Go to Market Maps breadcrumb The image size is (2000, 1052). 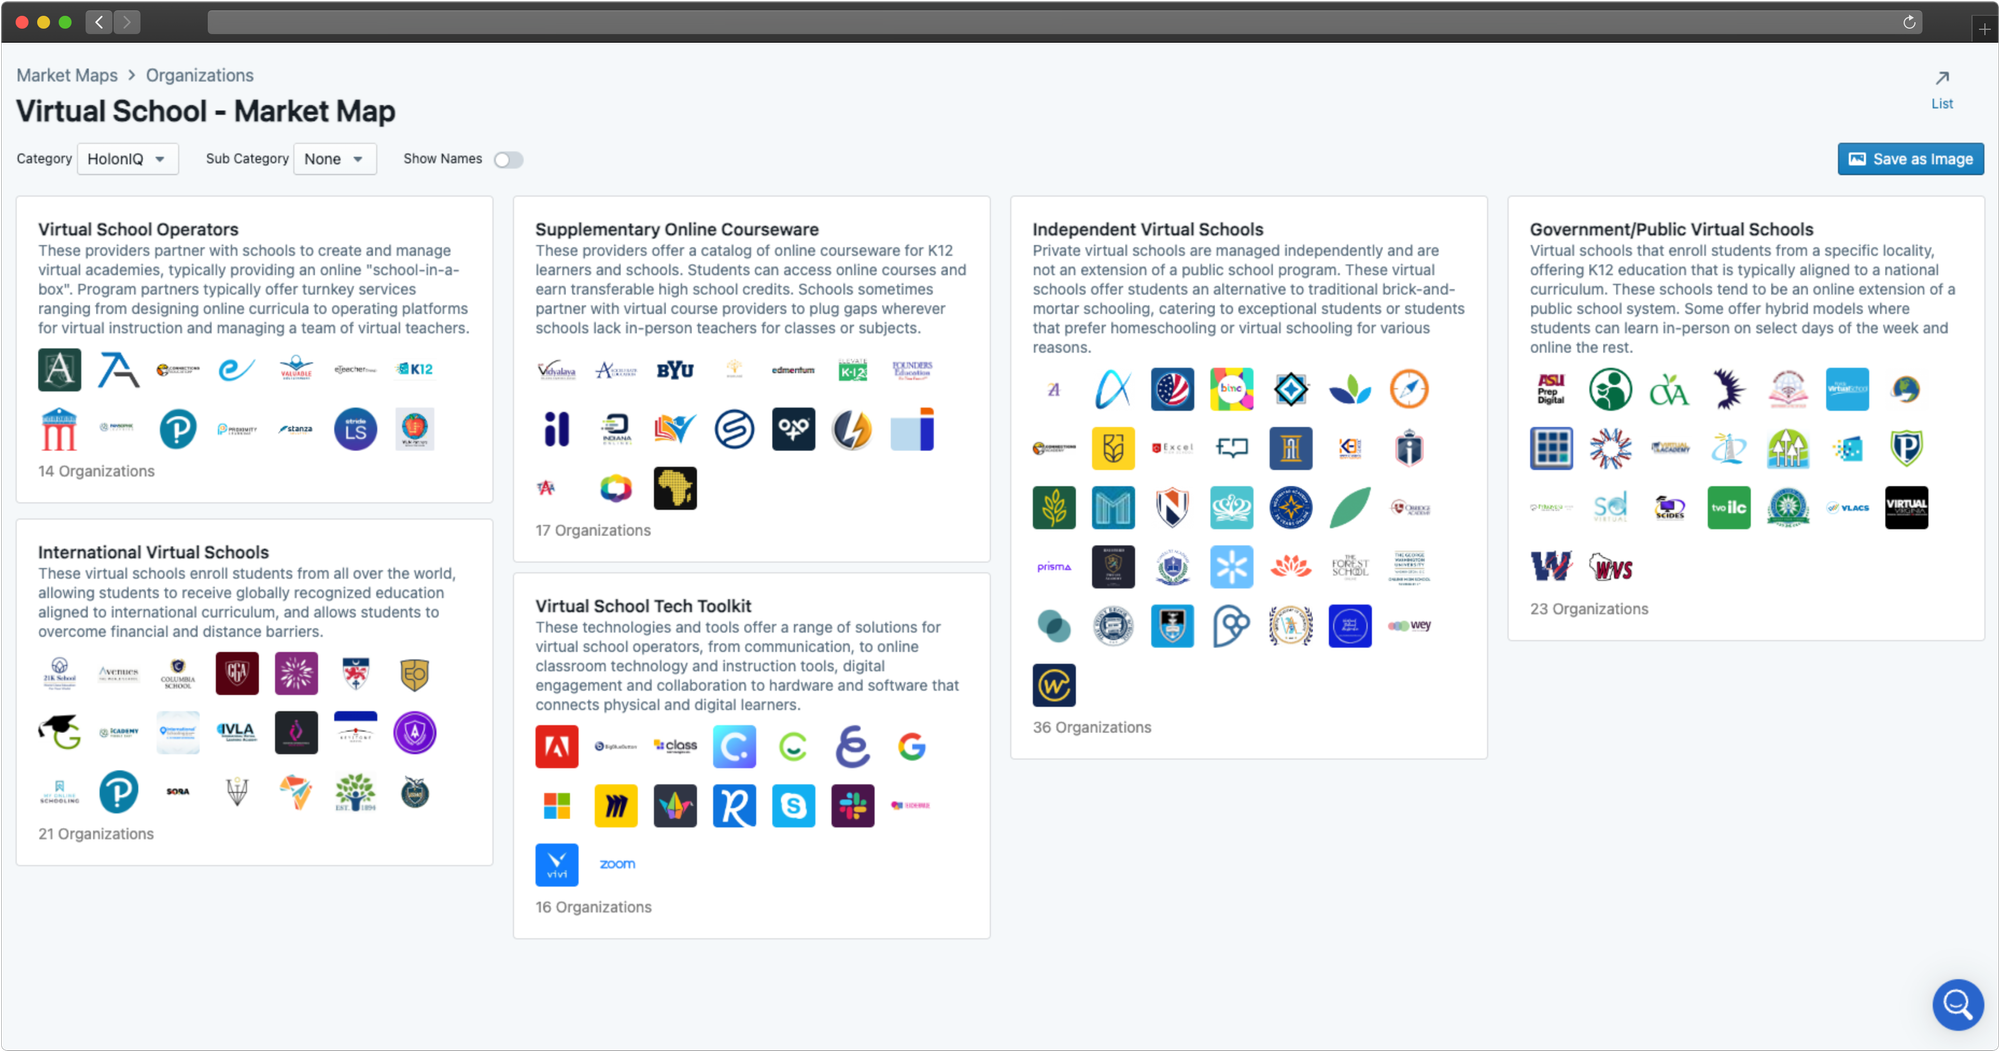point(67,75)
